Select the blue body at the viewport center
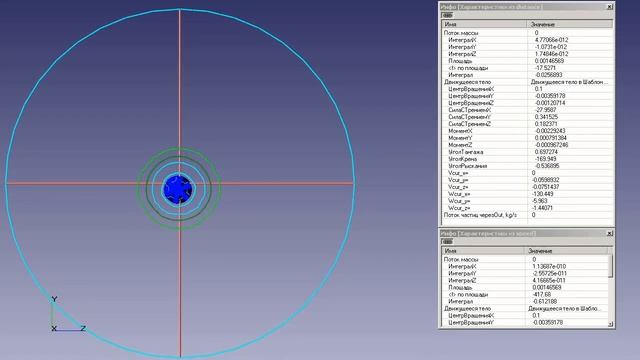This screenshot has width=640, height=360. pyautogui.click(x=178, y=189)
